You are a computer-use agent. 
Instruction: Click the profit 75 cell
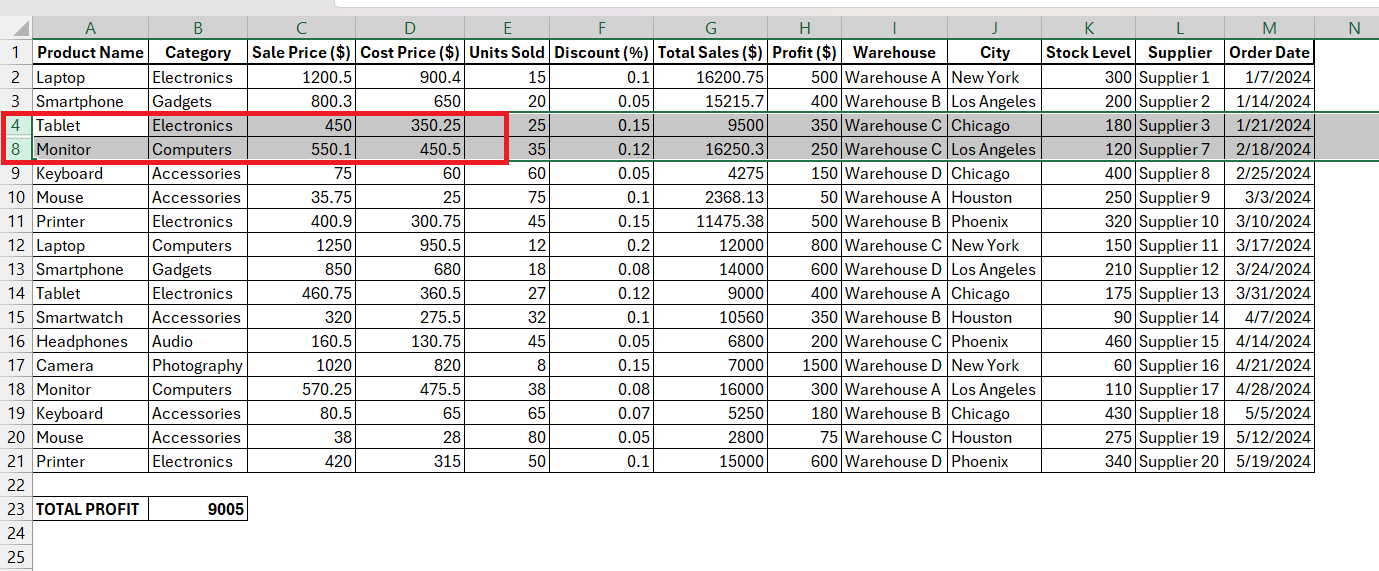click(x=804, y=437)
